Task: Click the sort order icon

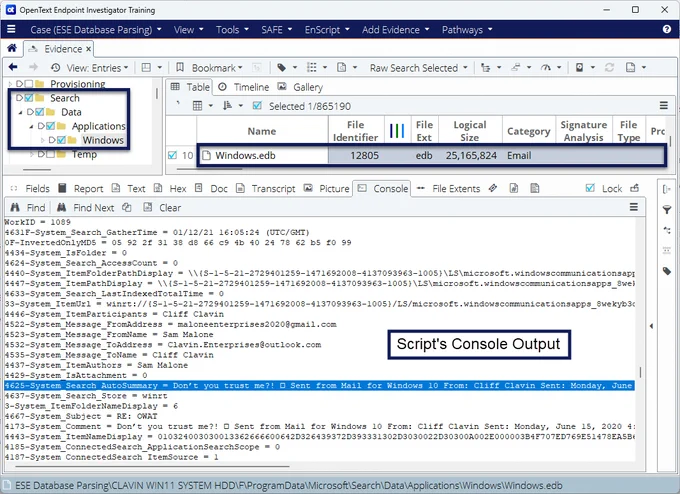Action: click(227, 106)
